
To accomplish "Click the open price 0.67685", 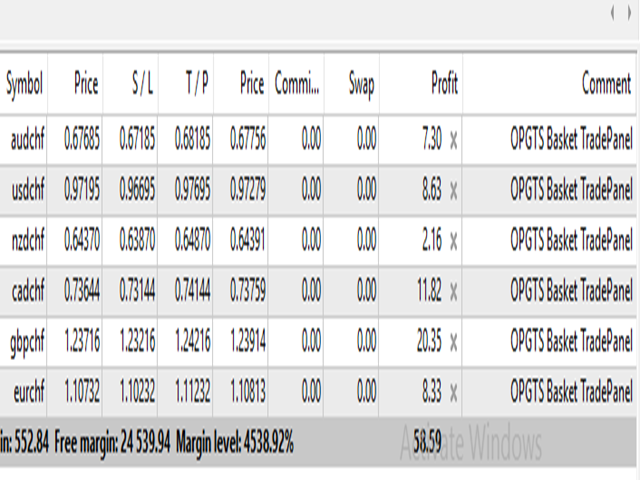I will tap(82, 138).
